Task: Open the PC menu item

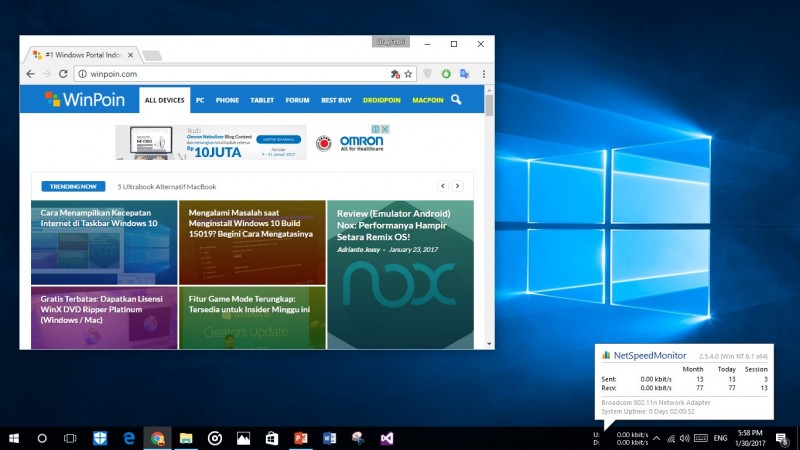Action: (200, 101)
